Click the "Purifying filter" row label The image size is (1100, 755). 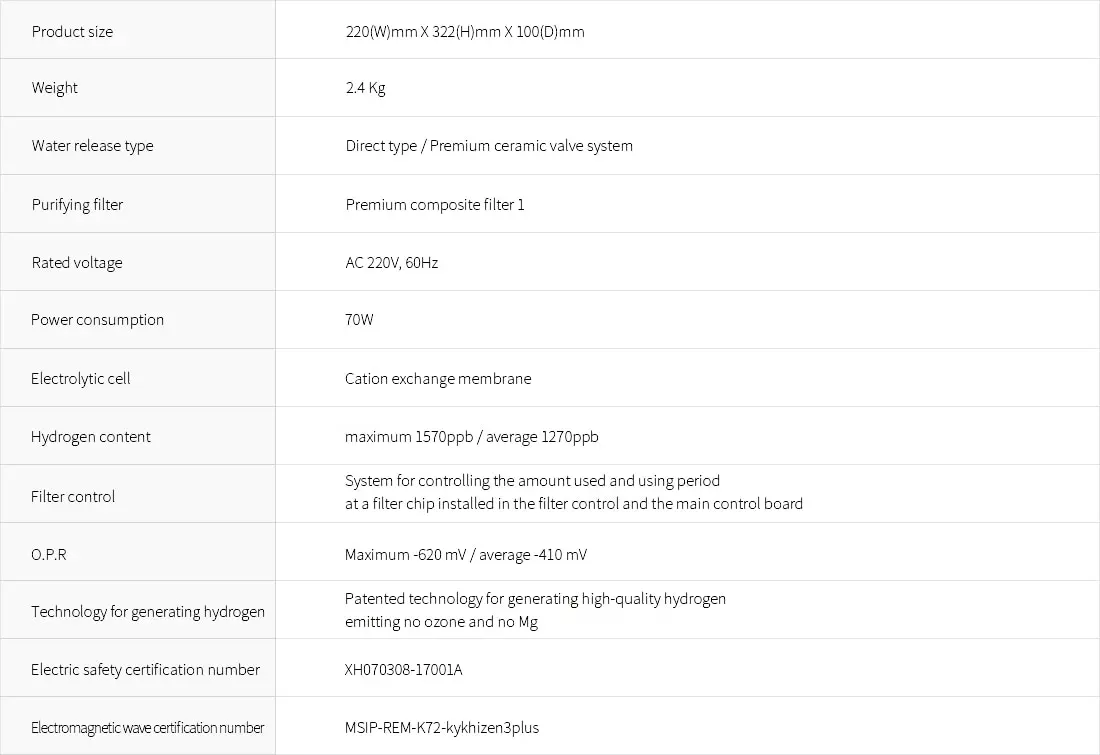coord(77,205)
